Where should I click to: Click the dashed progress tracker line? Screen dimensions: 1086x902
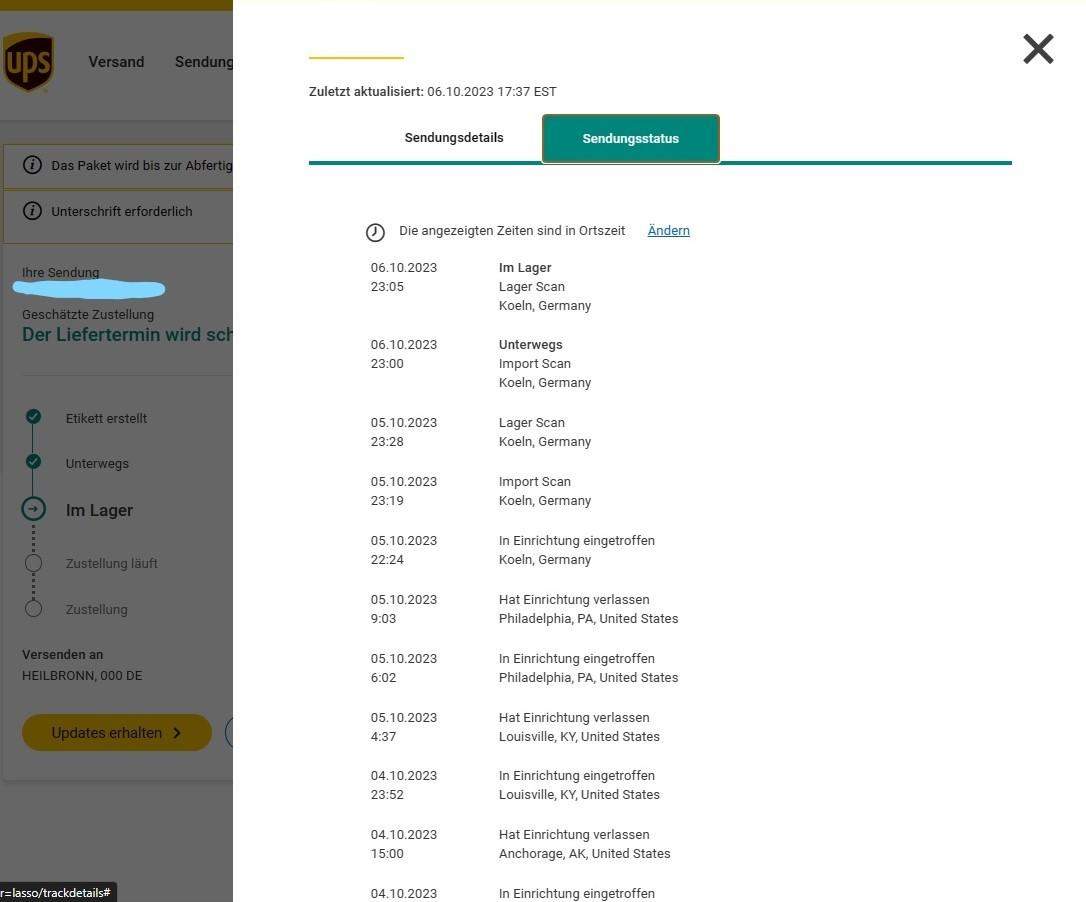(x=33, y=536)
